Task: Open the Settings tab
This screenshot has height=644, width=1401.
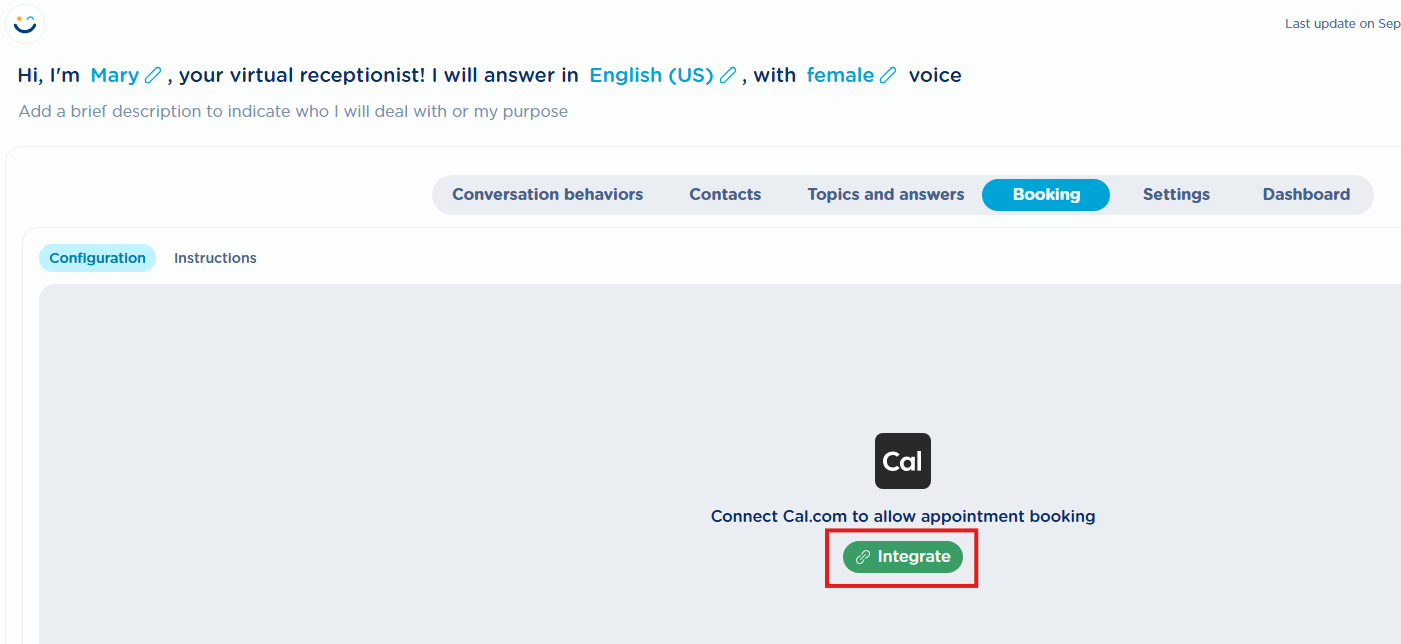Action: pos(1176,195)
